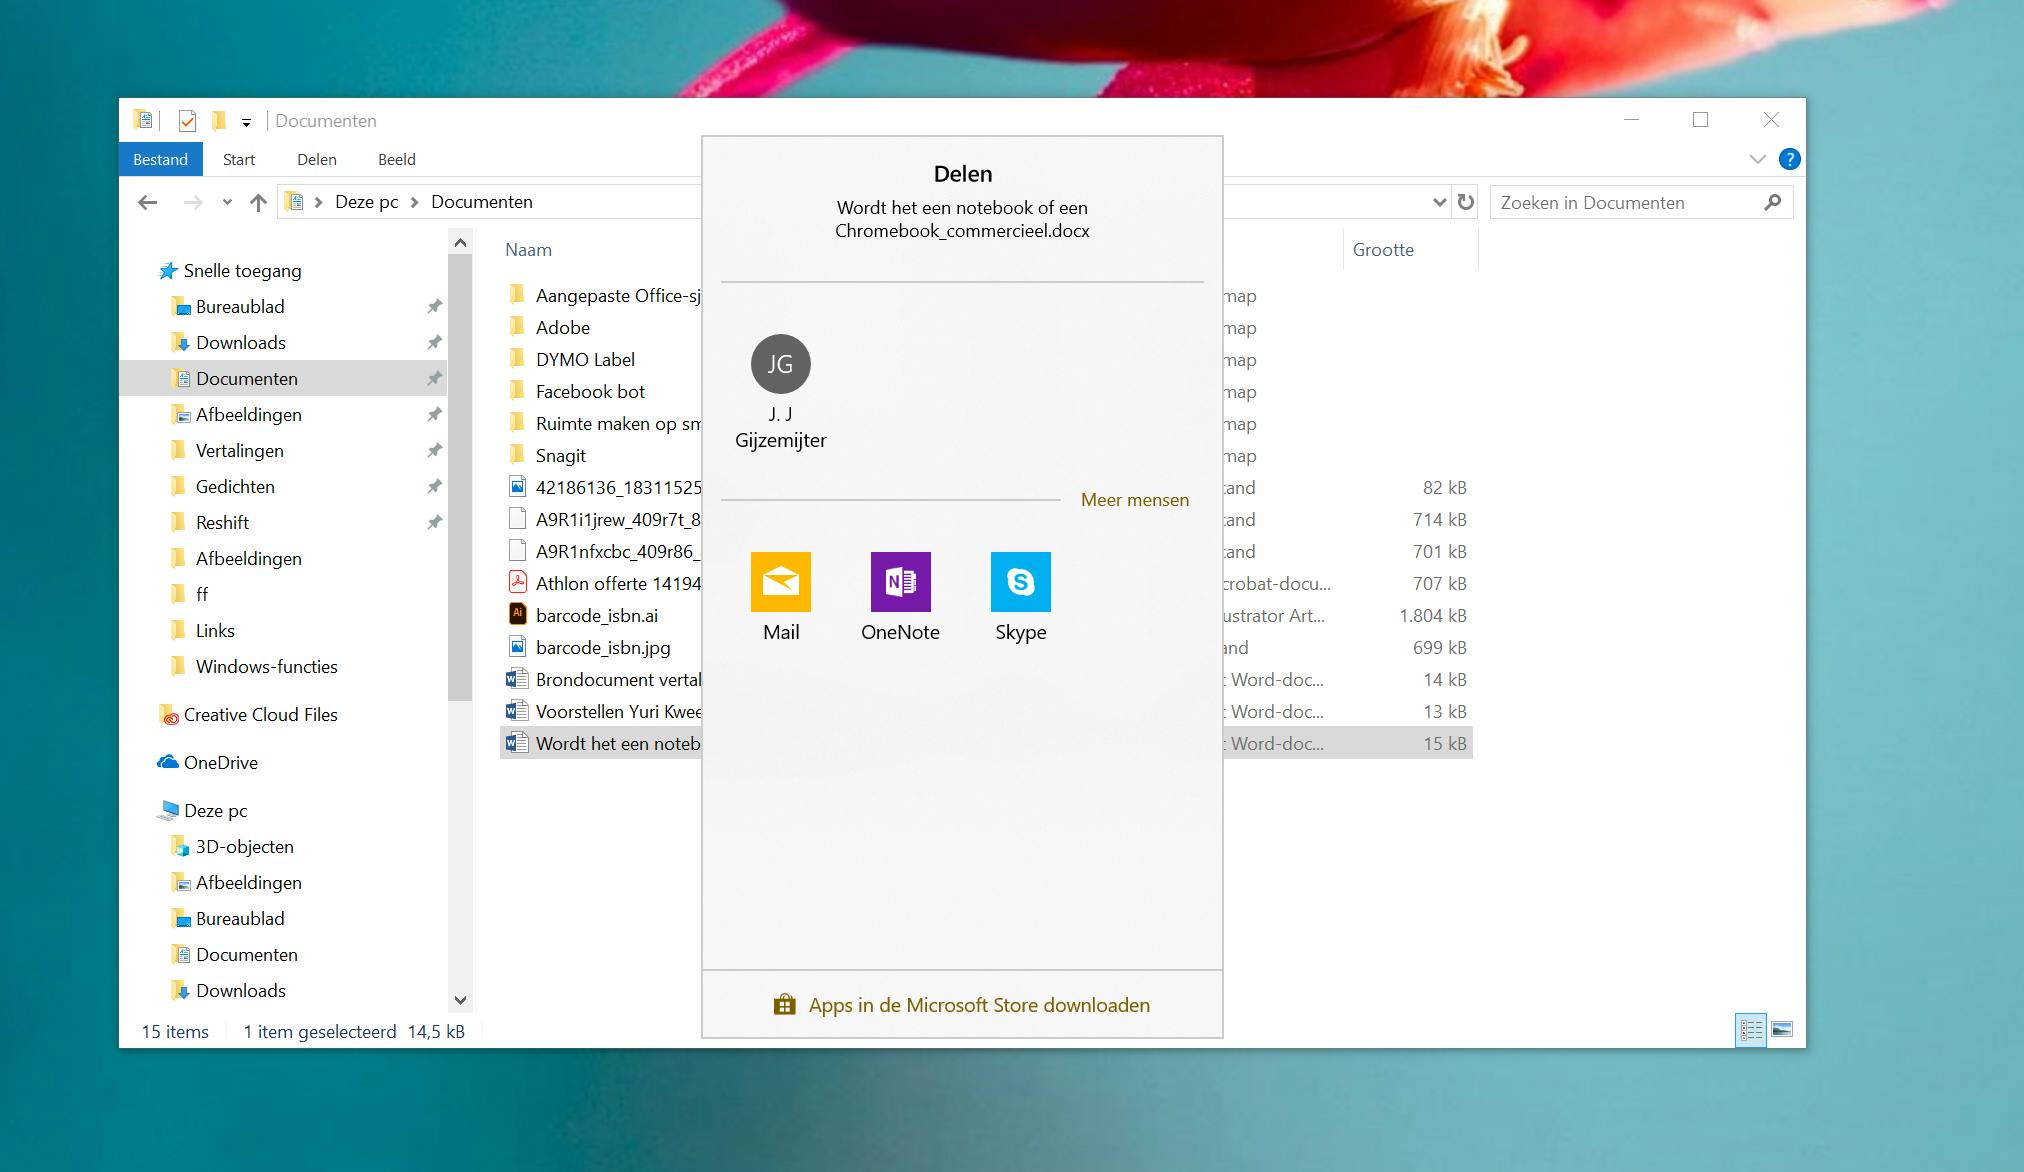Expand the ribbon with chevron arrow
Image resolution: width=2024 pixels, height=1172 pixels.
1757,159
